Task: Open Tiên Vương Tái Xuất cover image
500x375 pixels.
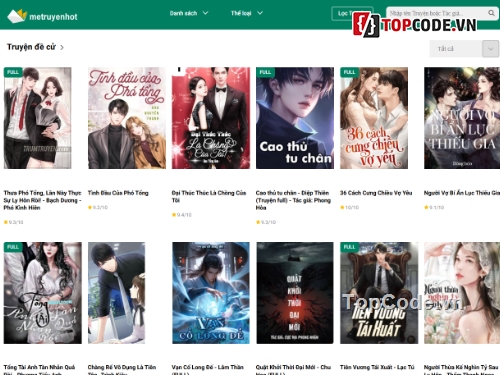Action: click(379, 293)
